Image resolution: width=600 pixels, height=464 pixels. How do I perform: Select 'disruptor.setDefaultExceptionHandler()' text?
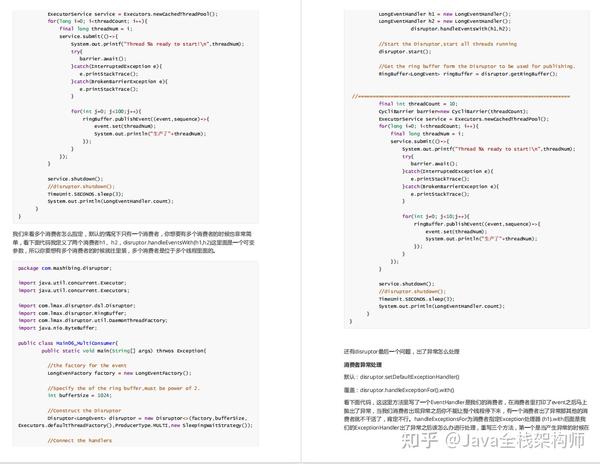click(409, 377)
